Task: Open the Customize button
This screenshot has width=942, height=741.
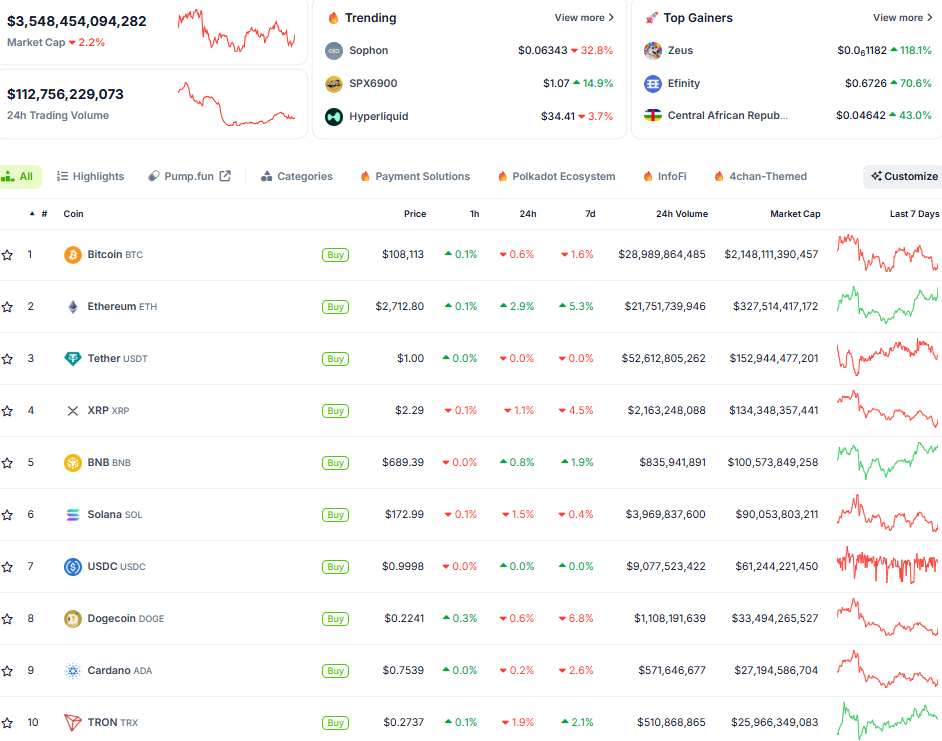Action: tap(904, 177)
